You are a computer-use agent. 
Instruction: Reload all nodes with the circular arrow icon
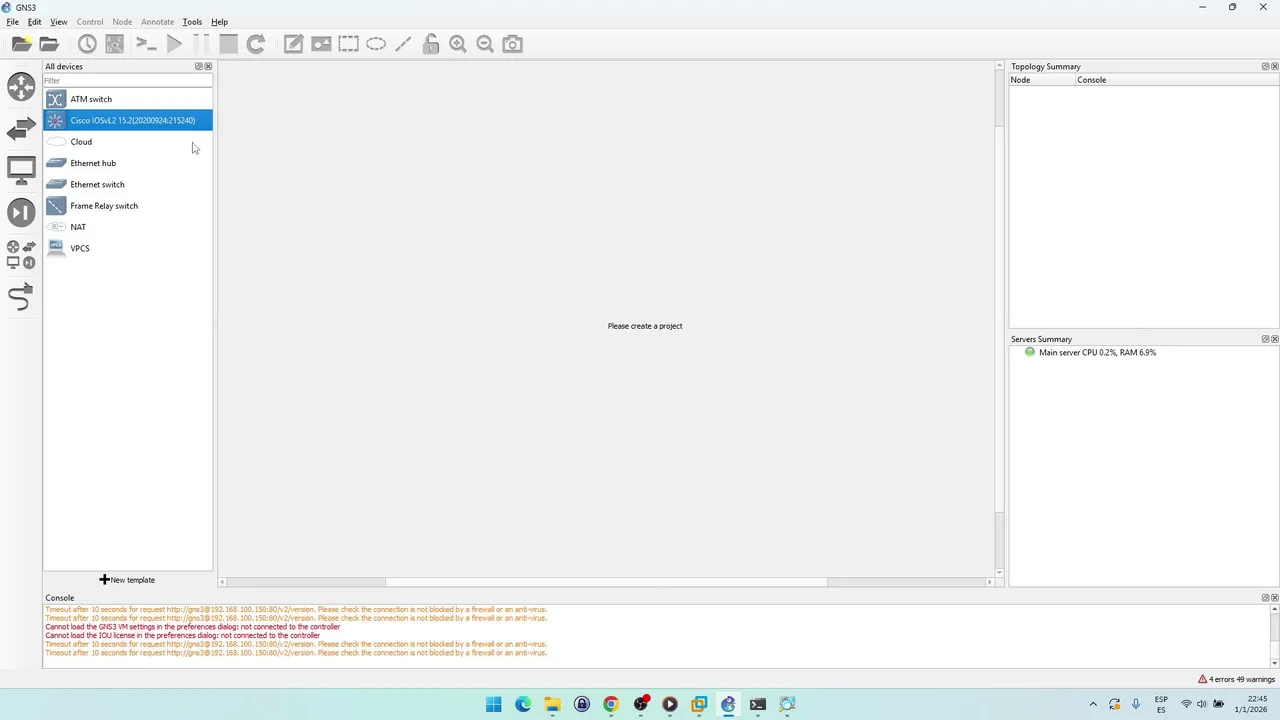coord(256,44)
